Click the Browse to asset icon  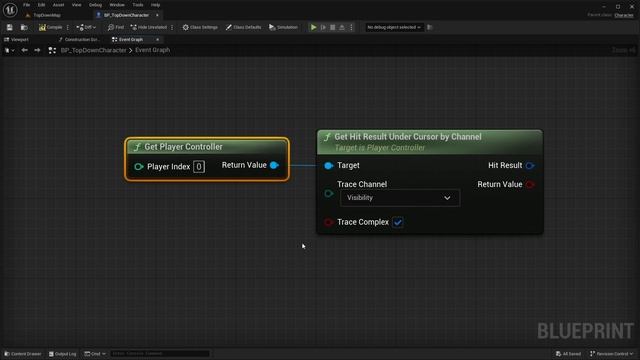coord(24,27)
